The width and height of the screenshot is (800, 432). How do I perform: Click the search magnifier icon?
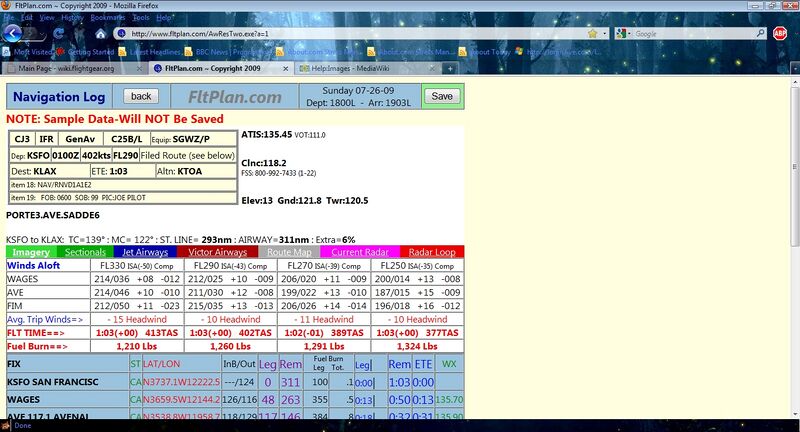[x=760, y=34]
